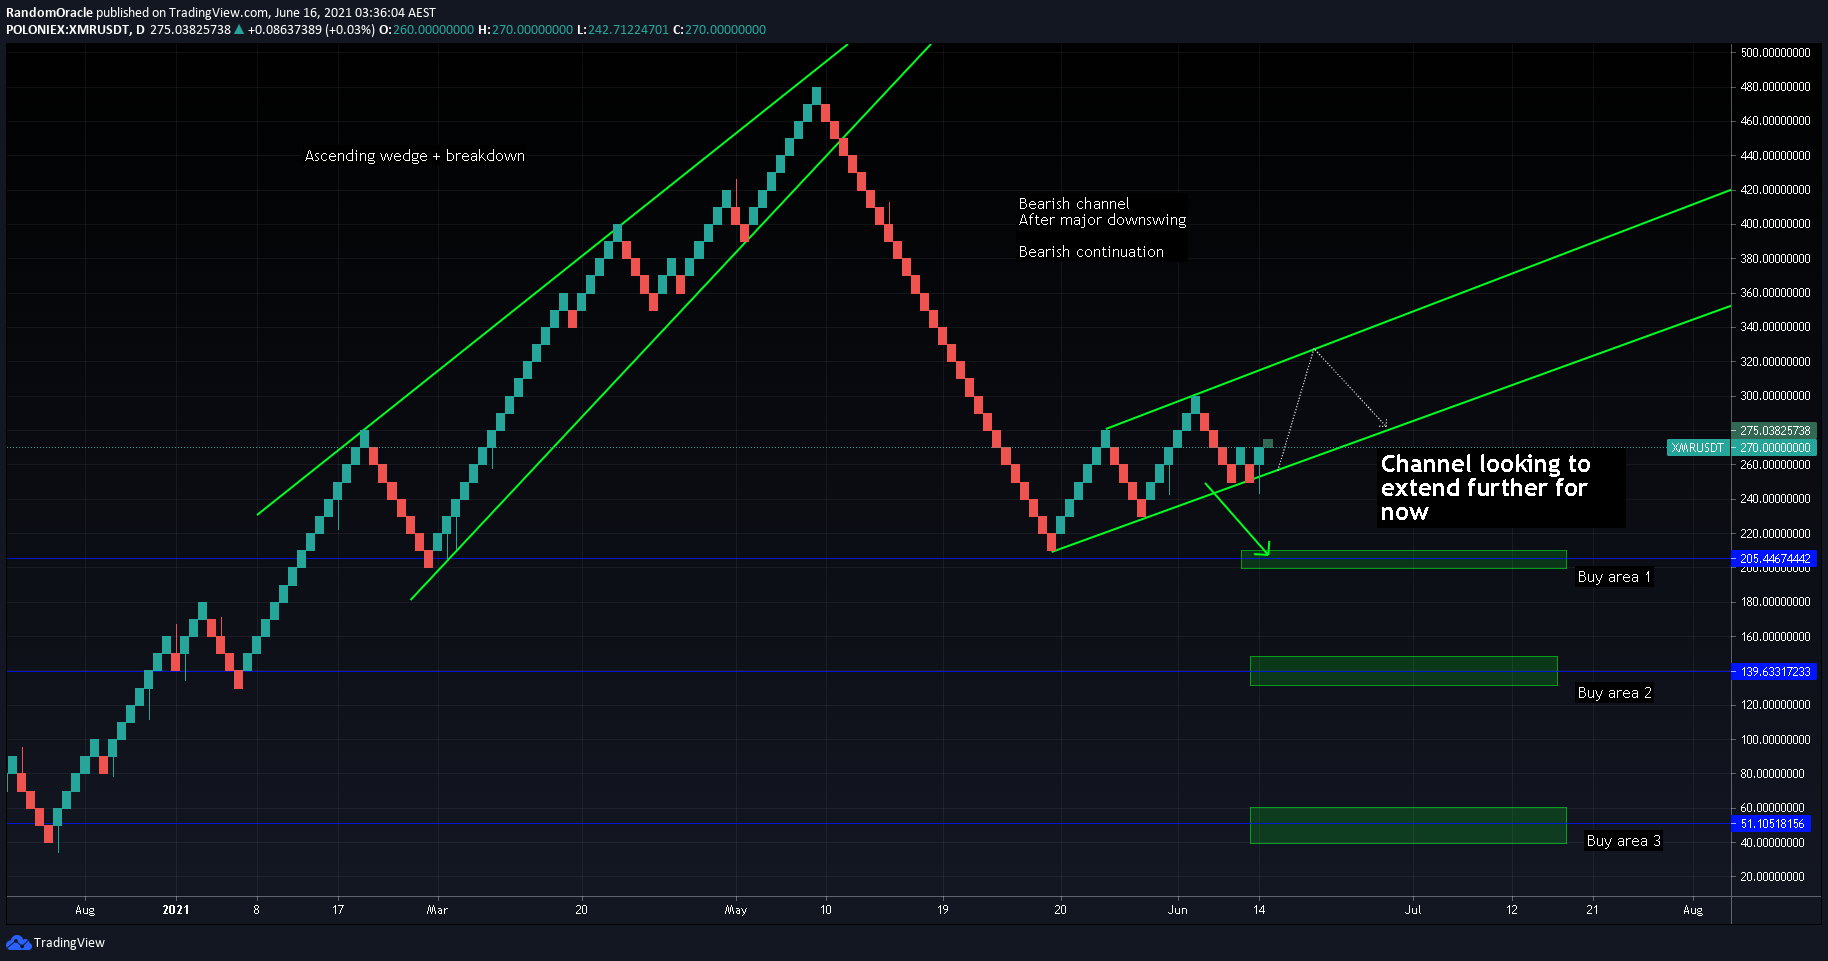Screen dimensions: 1828x961
Task: Click the 100.00000000 price axis value
Action: click(x=1775, y=740)
